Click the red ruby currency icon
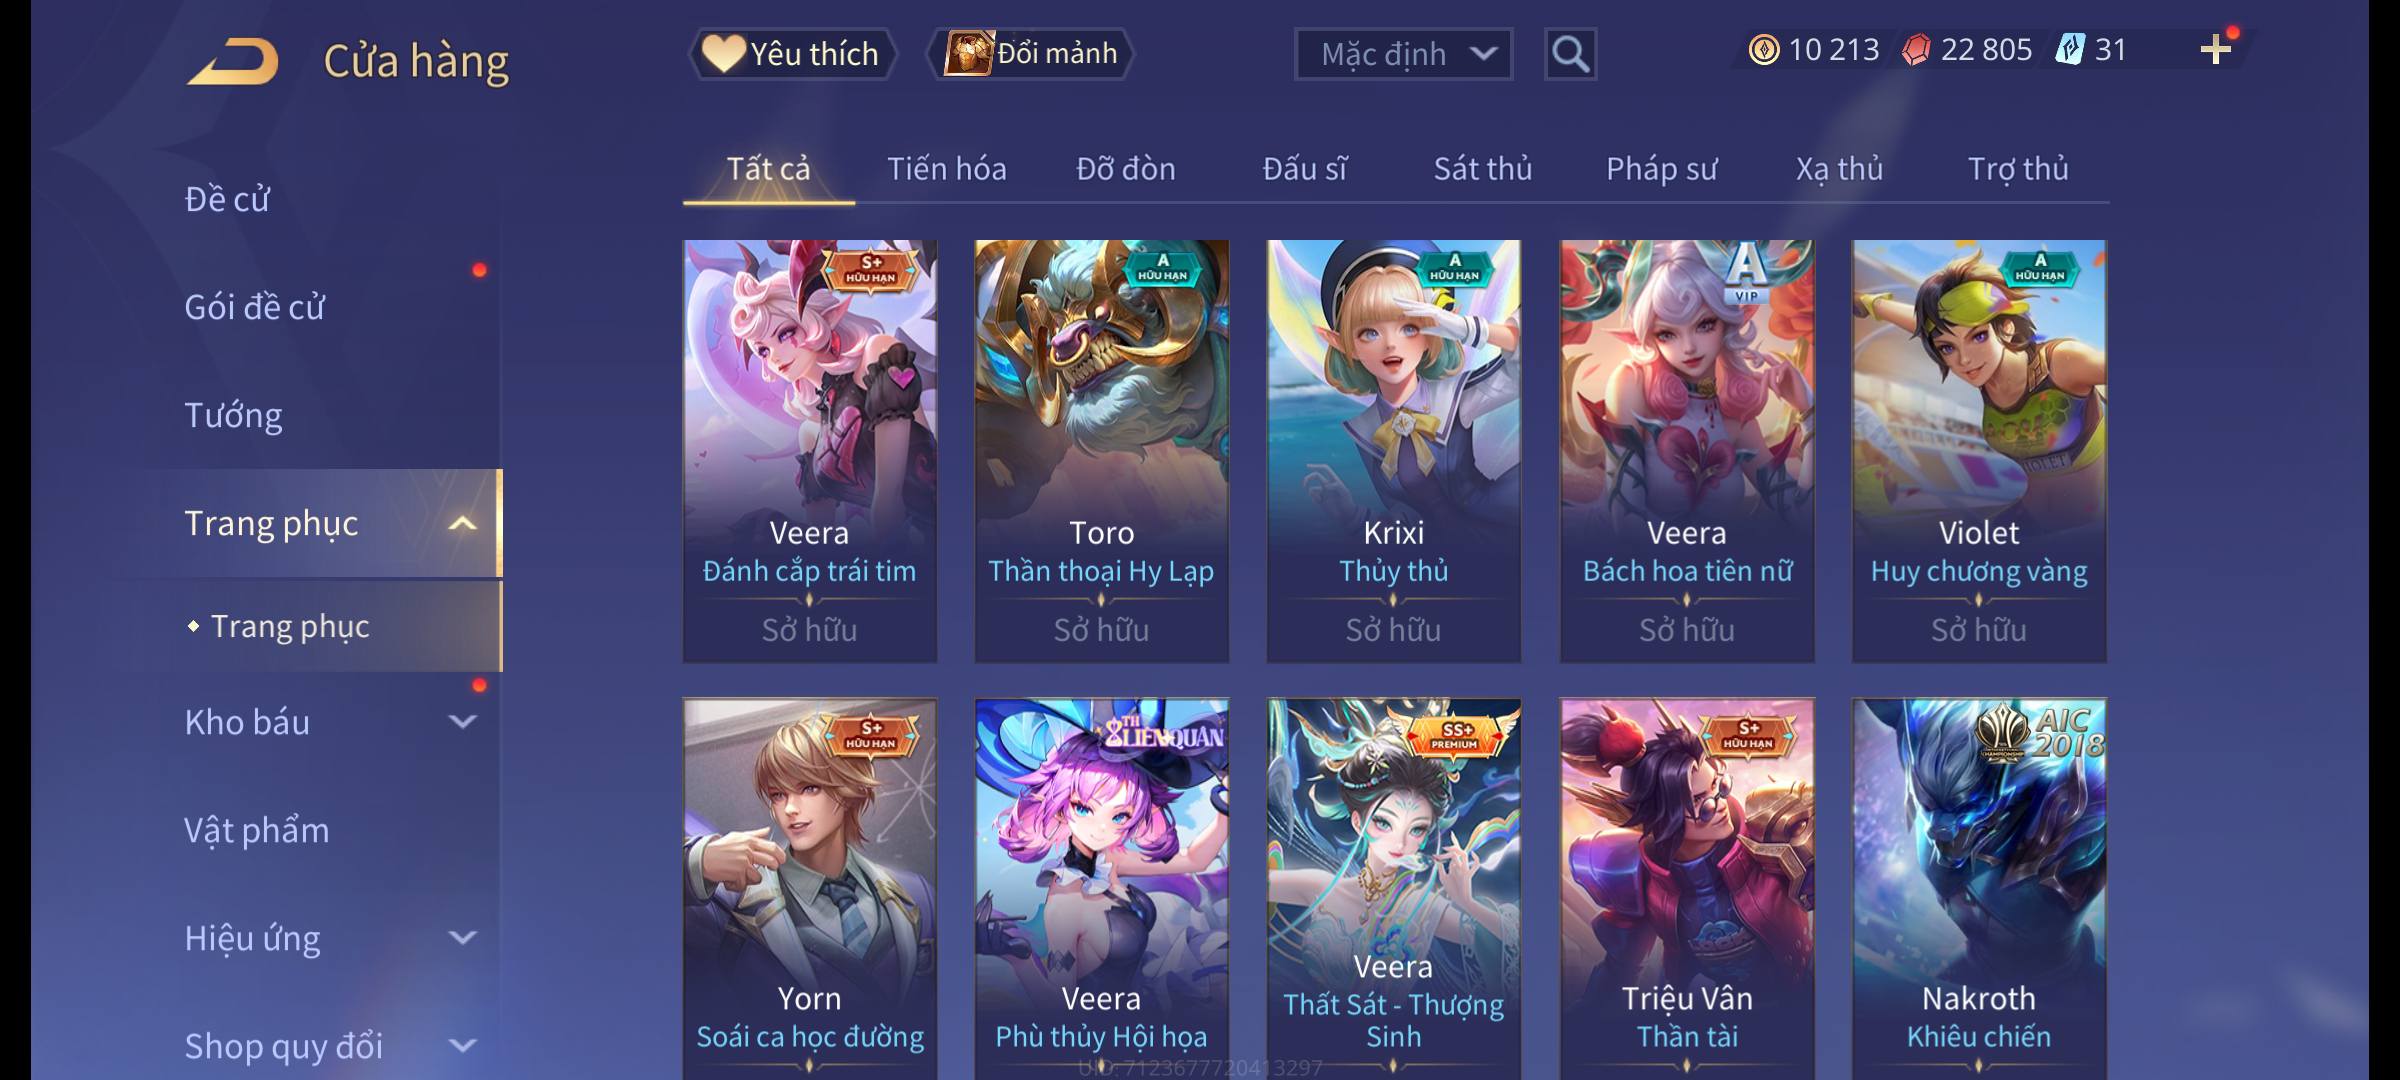Screen dimensions: 2400x1080 1916,50
